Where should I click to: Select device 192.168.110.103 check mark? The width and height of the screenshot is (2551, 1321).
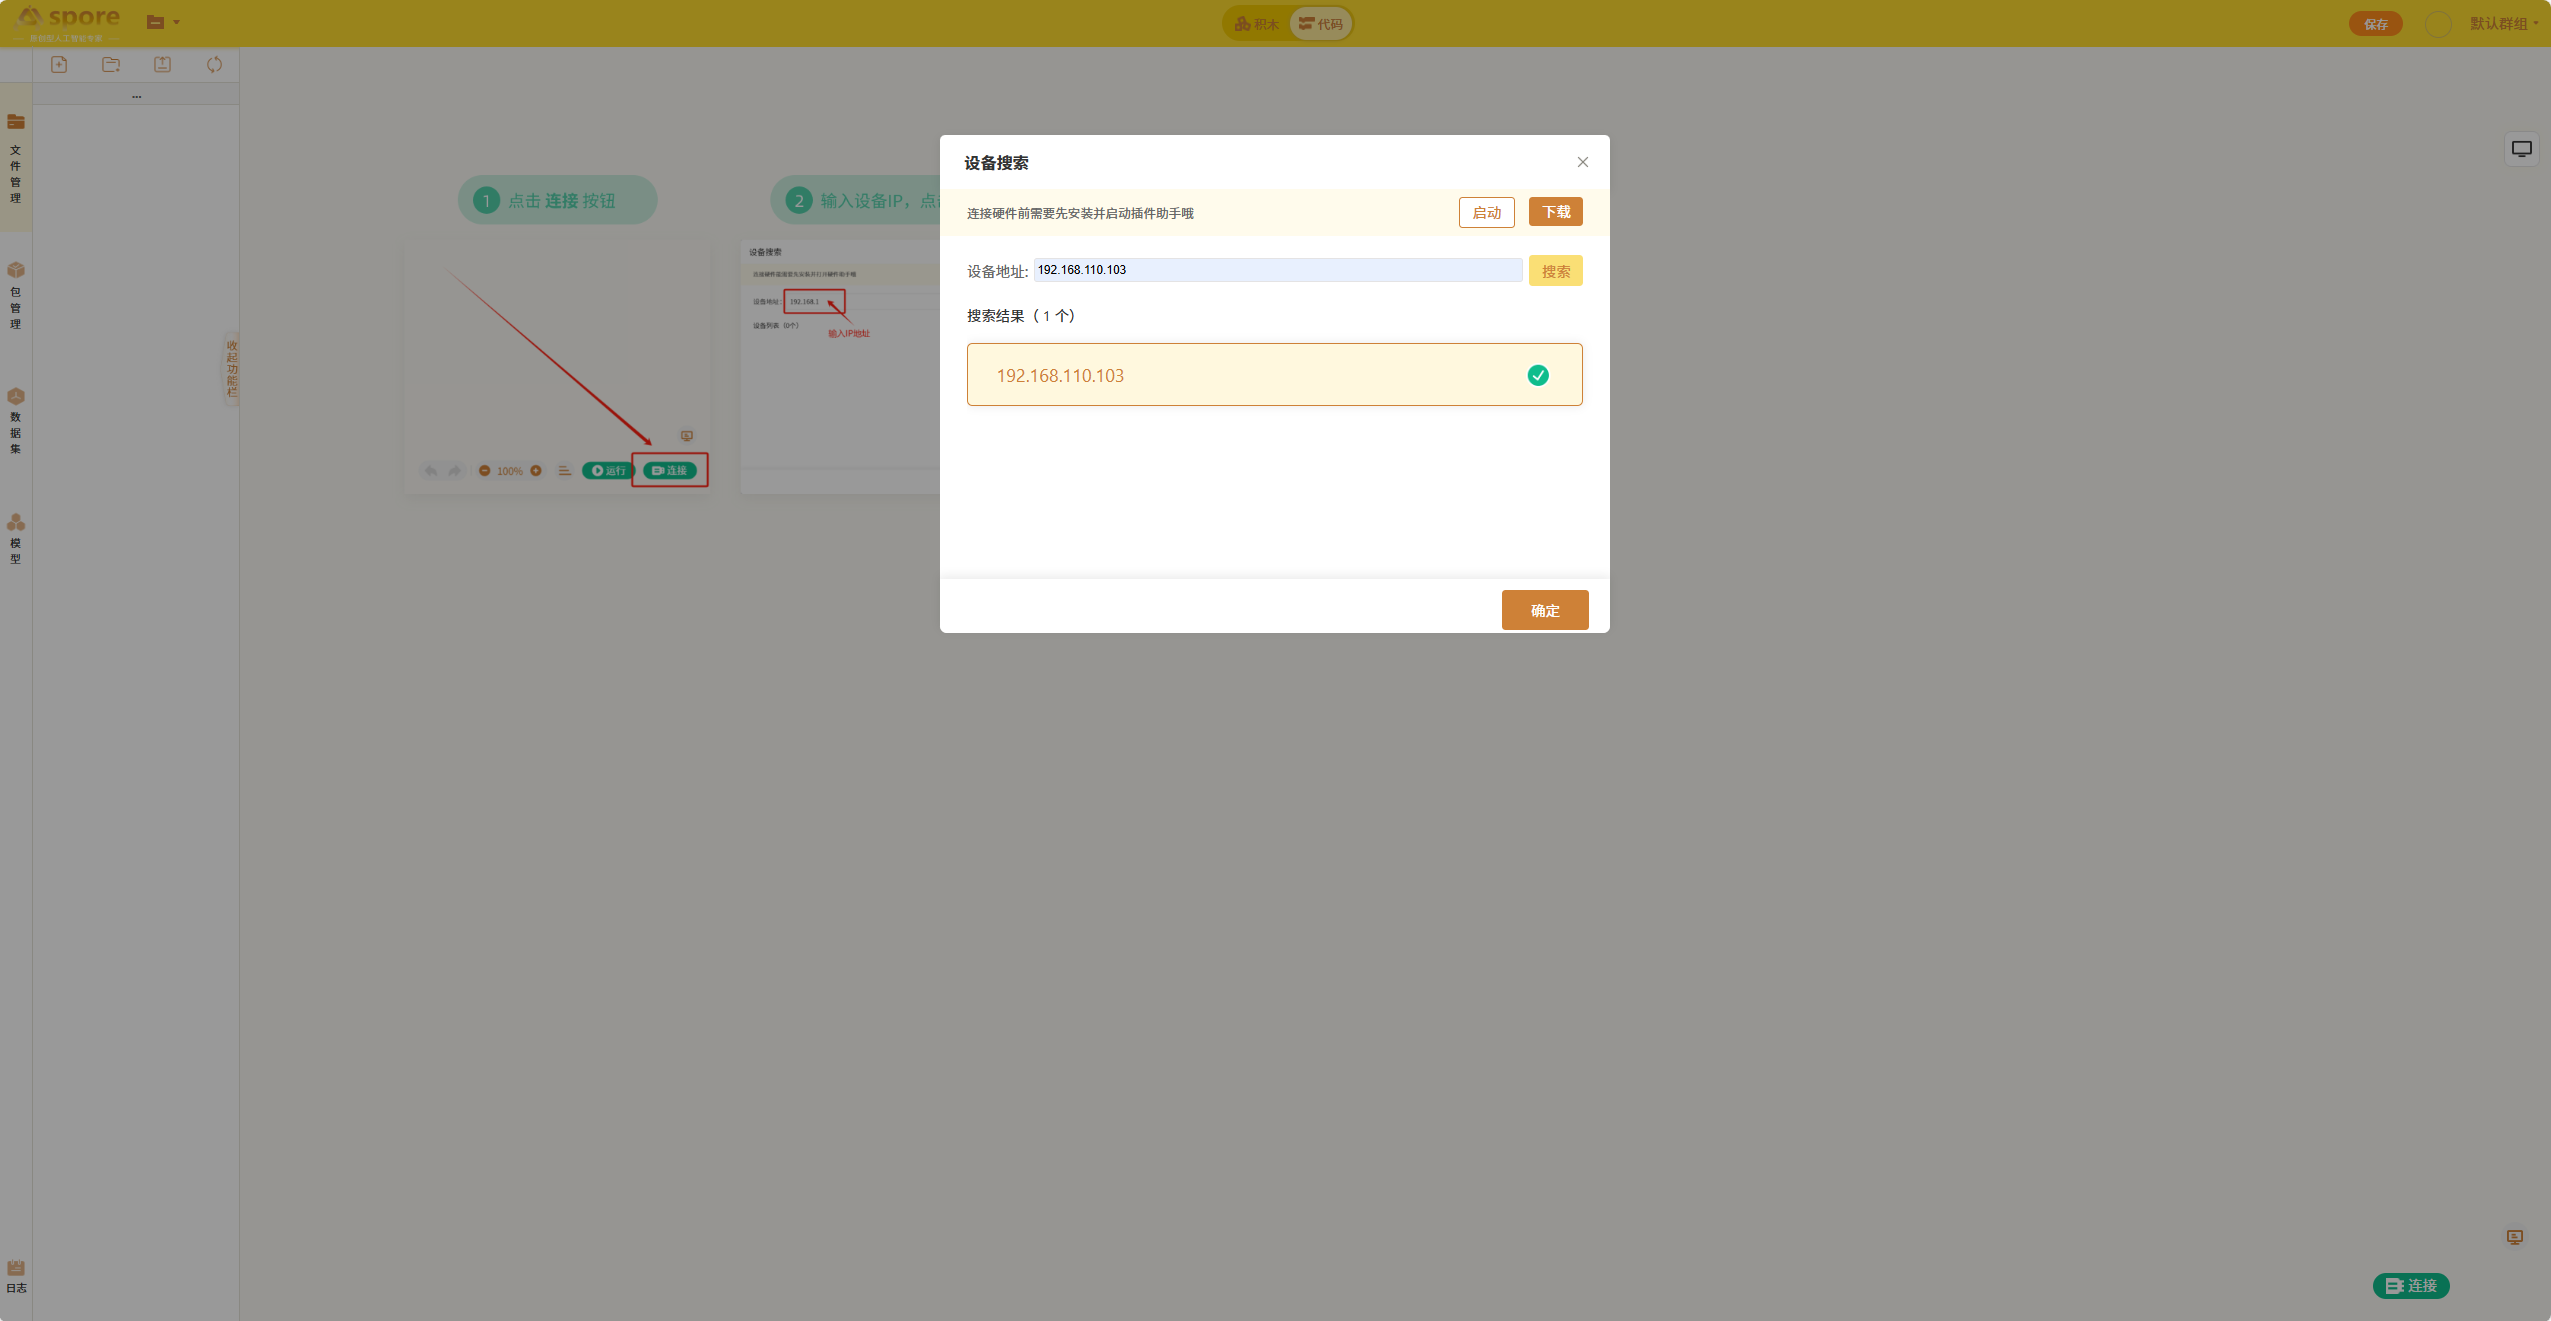[1537, 375]
